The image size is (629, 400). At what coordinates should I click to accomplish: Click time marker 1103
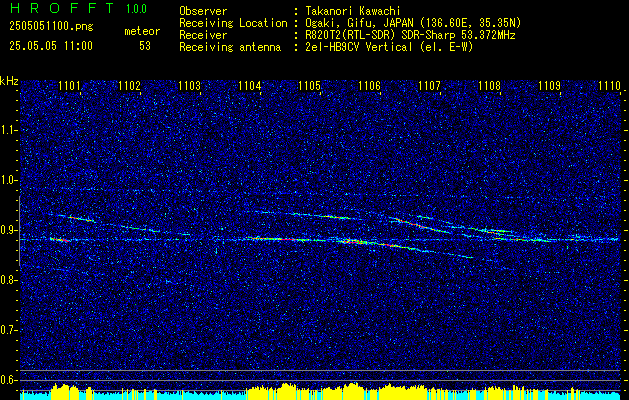(189, 86)
